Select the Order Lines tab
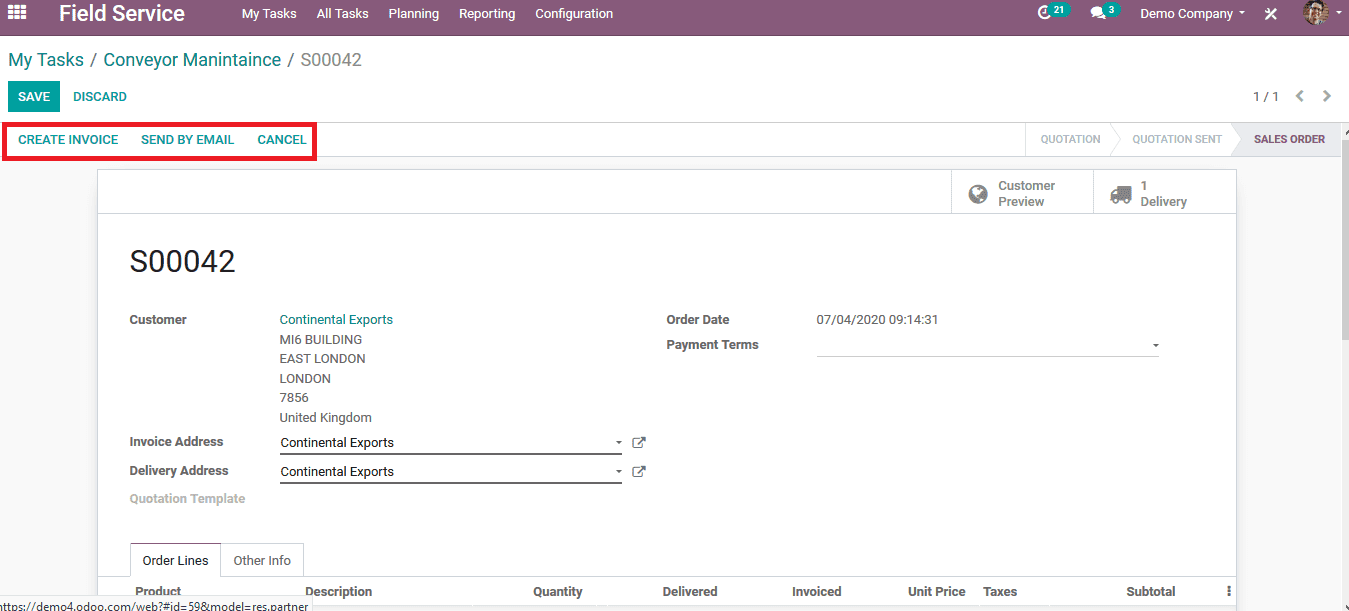The image size is (1349, 611). coord(176,560)
